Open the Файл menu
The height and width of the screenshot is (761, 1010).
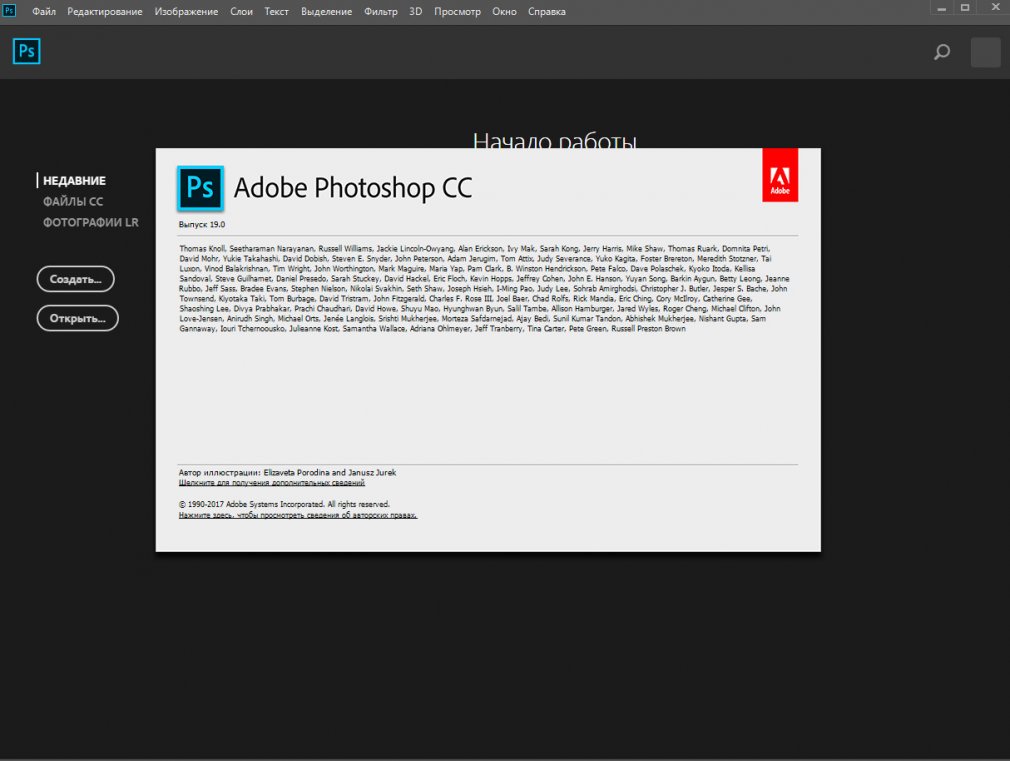click(44, 12)
